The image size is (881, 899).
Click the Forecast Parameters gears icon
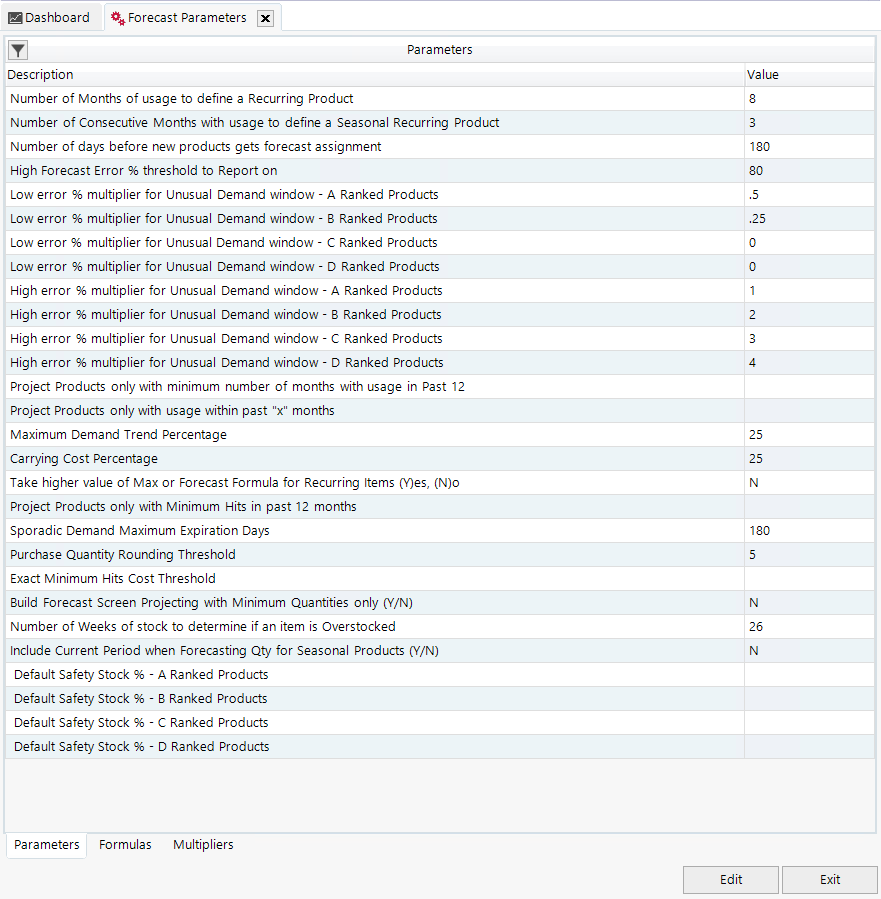(118, 18)
